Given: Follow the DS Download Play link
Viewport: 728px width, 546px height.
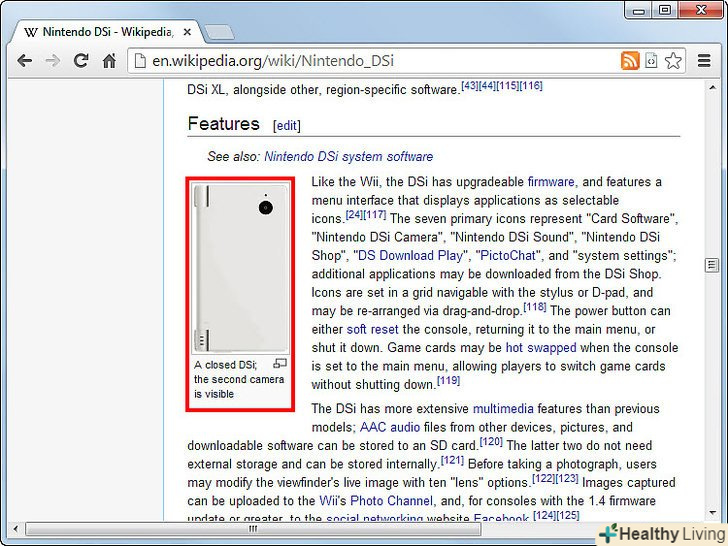Looking at the screenshot, I should (x=411, y=255).
